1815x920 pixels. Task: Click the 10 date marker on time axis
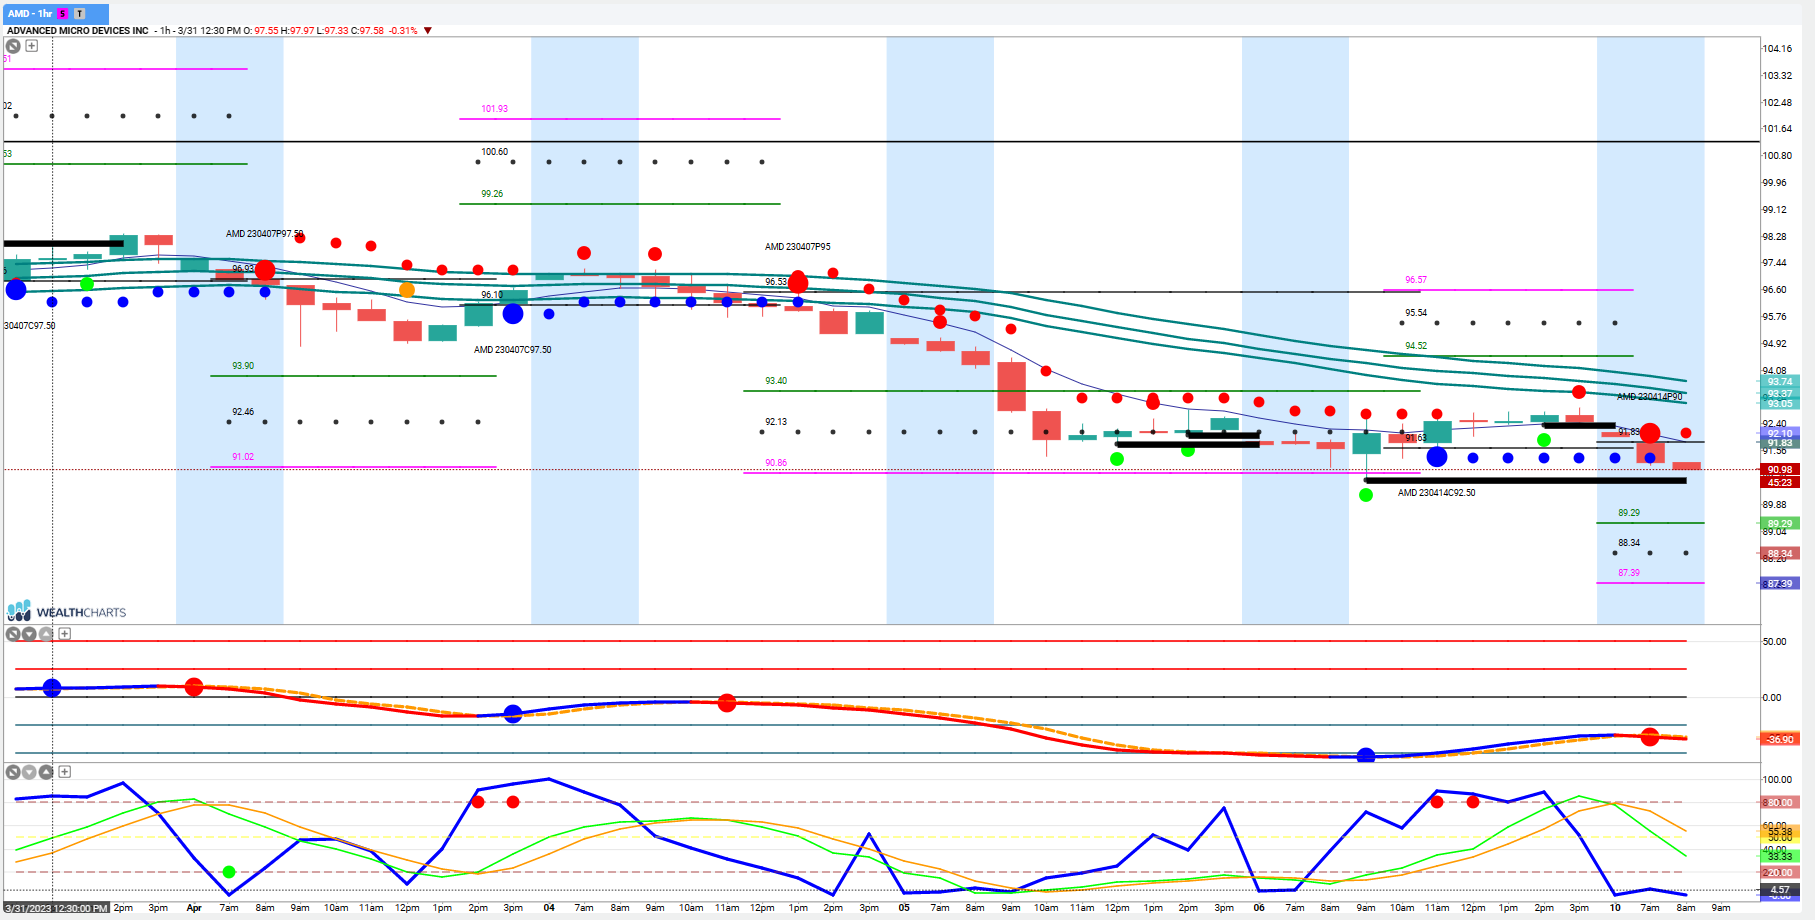pos(1615,908)
